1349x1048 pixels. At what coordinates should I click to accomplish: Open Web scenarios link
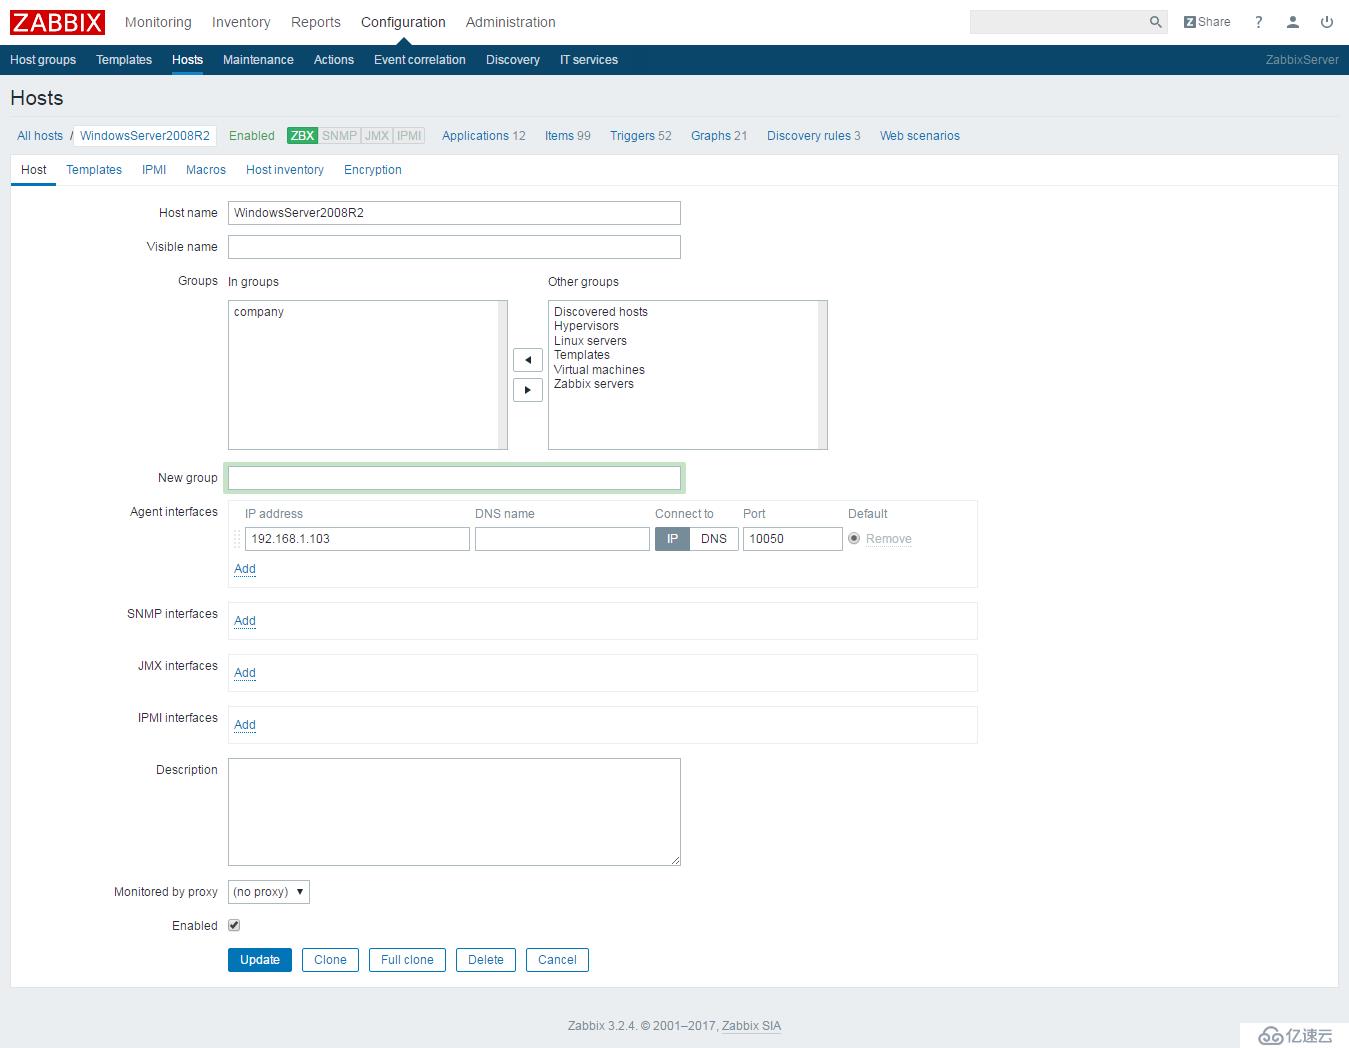point(920,136)
